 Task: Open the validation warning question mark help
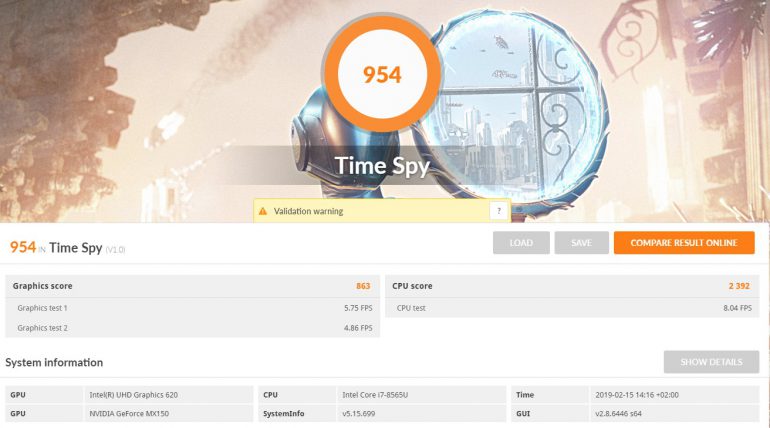499,211
